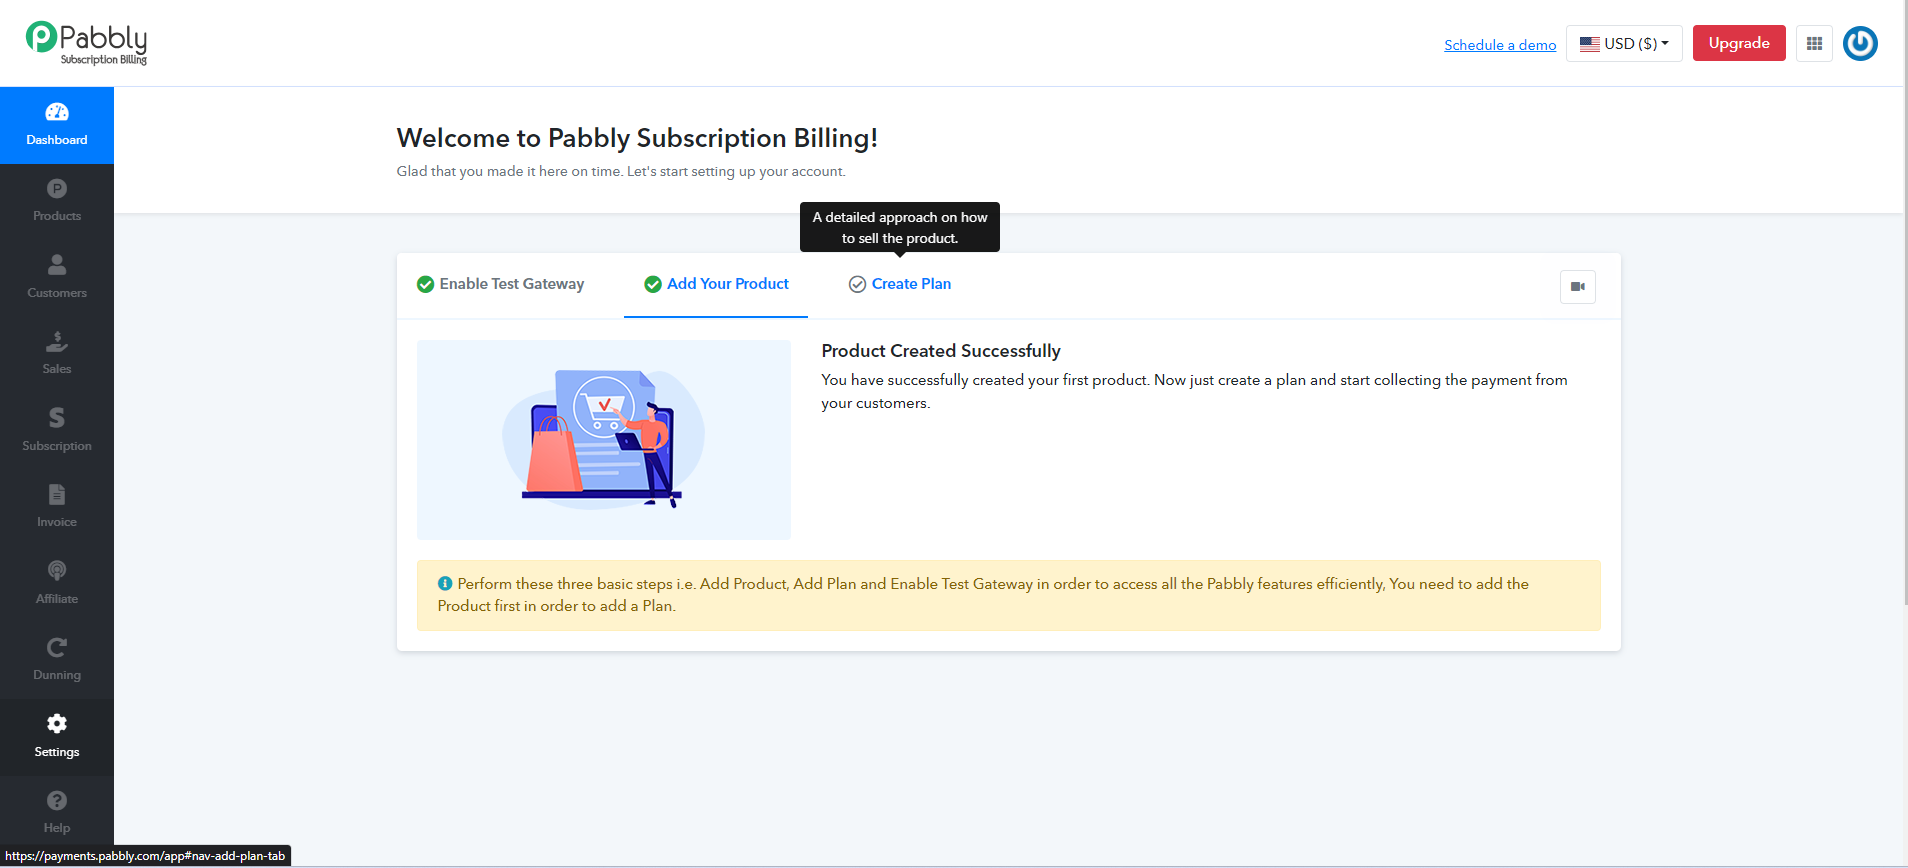The height and width of the screenshot is (868, 1908).
Task: Open the apps grid icon
Action: click(1814, 43)
